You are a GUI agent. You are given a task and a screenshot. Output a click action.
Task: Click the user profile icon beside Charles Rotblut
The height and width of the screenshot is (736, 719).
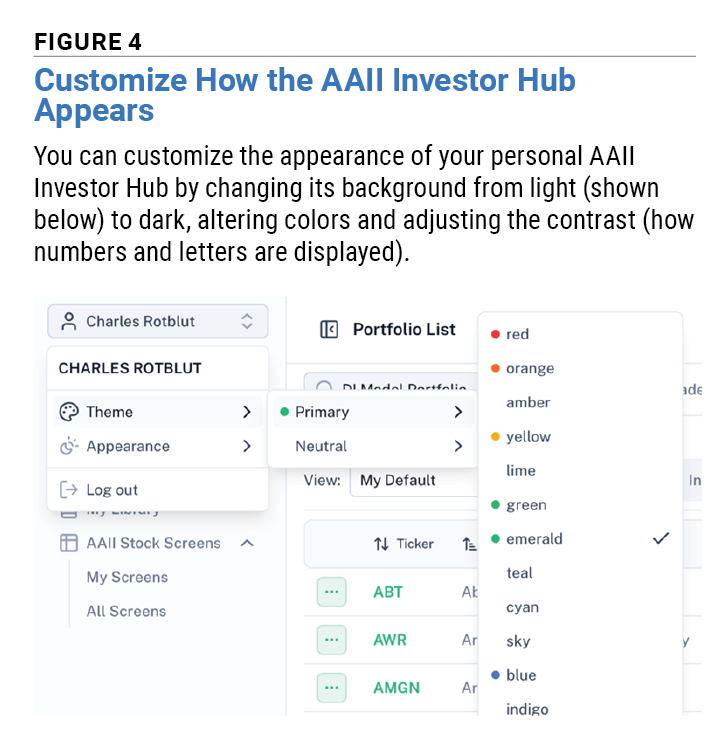69,322
